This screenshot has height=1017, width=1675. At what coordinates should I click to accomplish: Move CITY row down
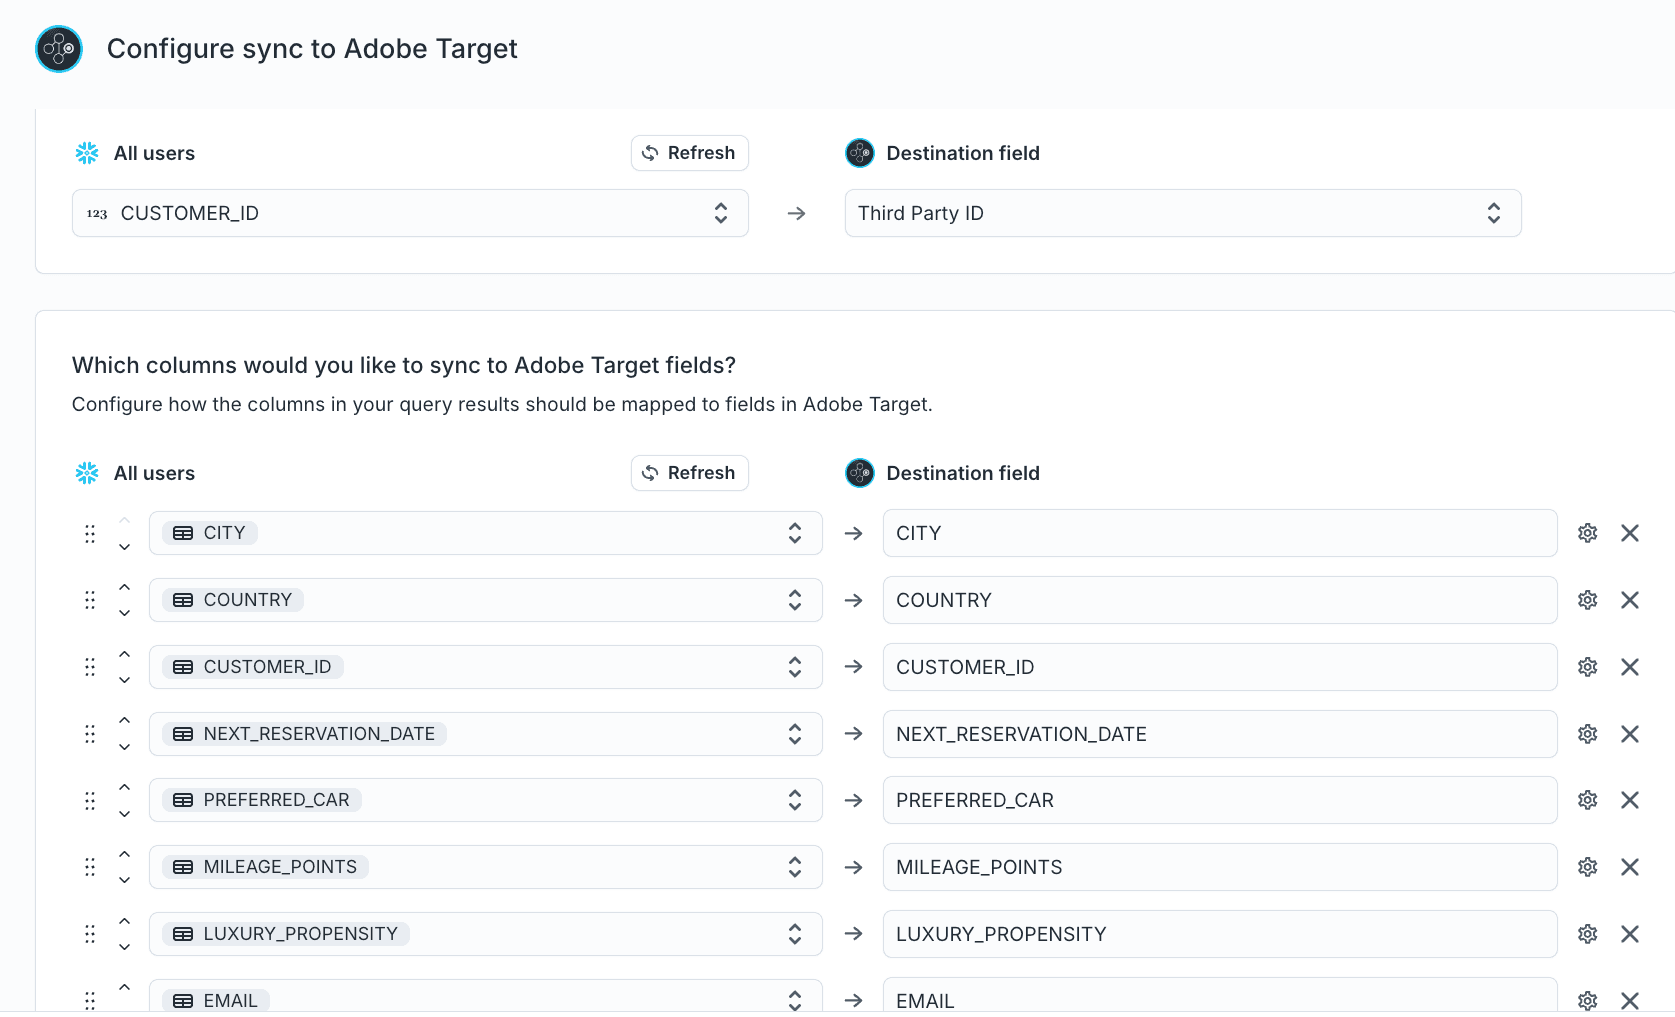[x=124, y=547]
